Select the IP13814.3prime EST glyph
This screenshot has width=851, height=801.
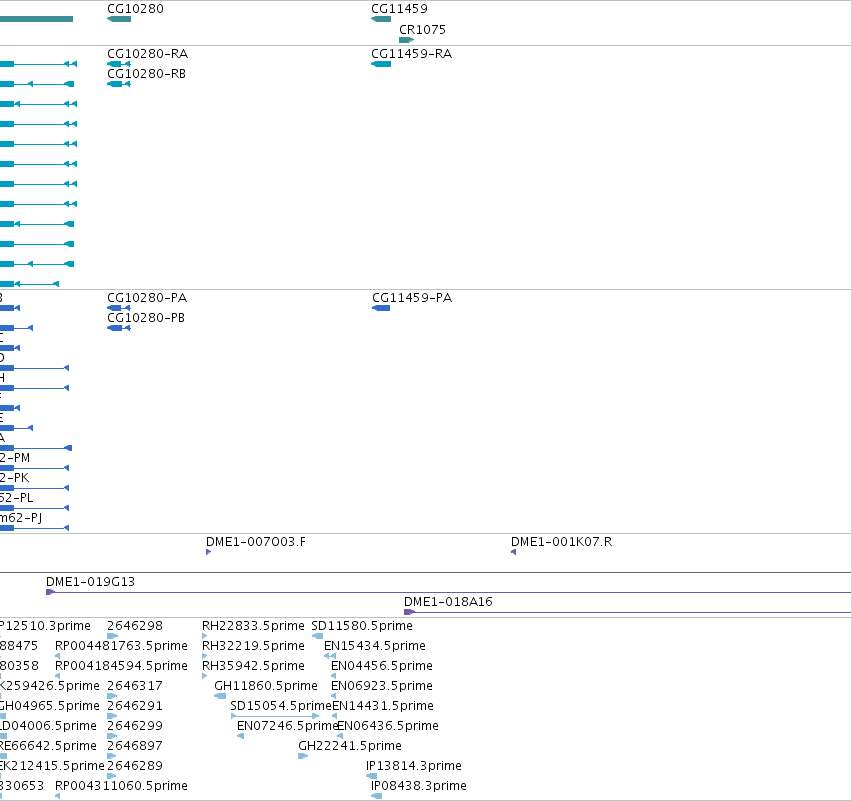click(372, 776)
